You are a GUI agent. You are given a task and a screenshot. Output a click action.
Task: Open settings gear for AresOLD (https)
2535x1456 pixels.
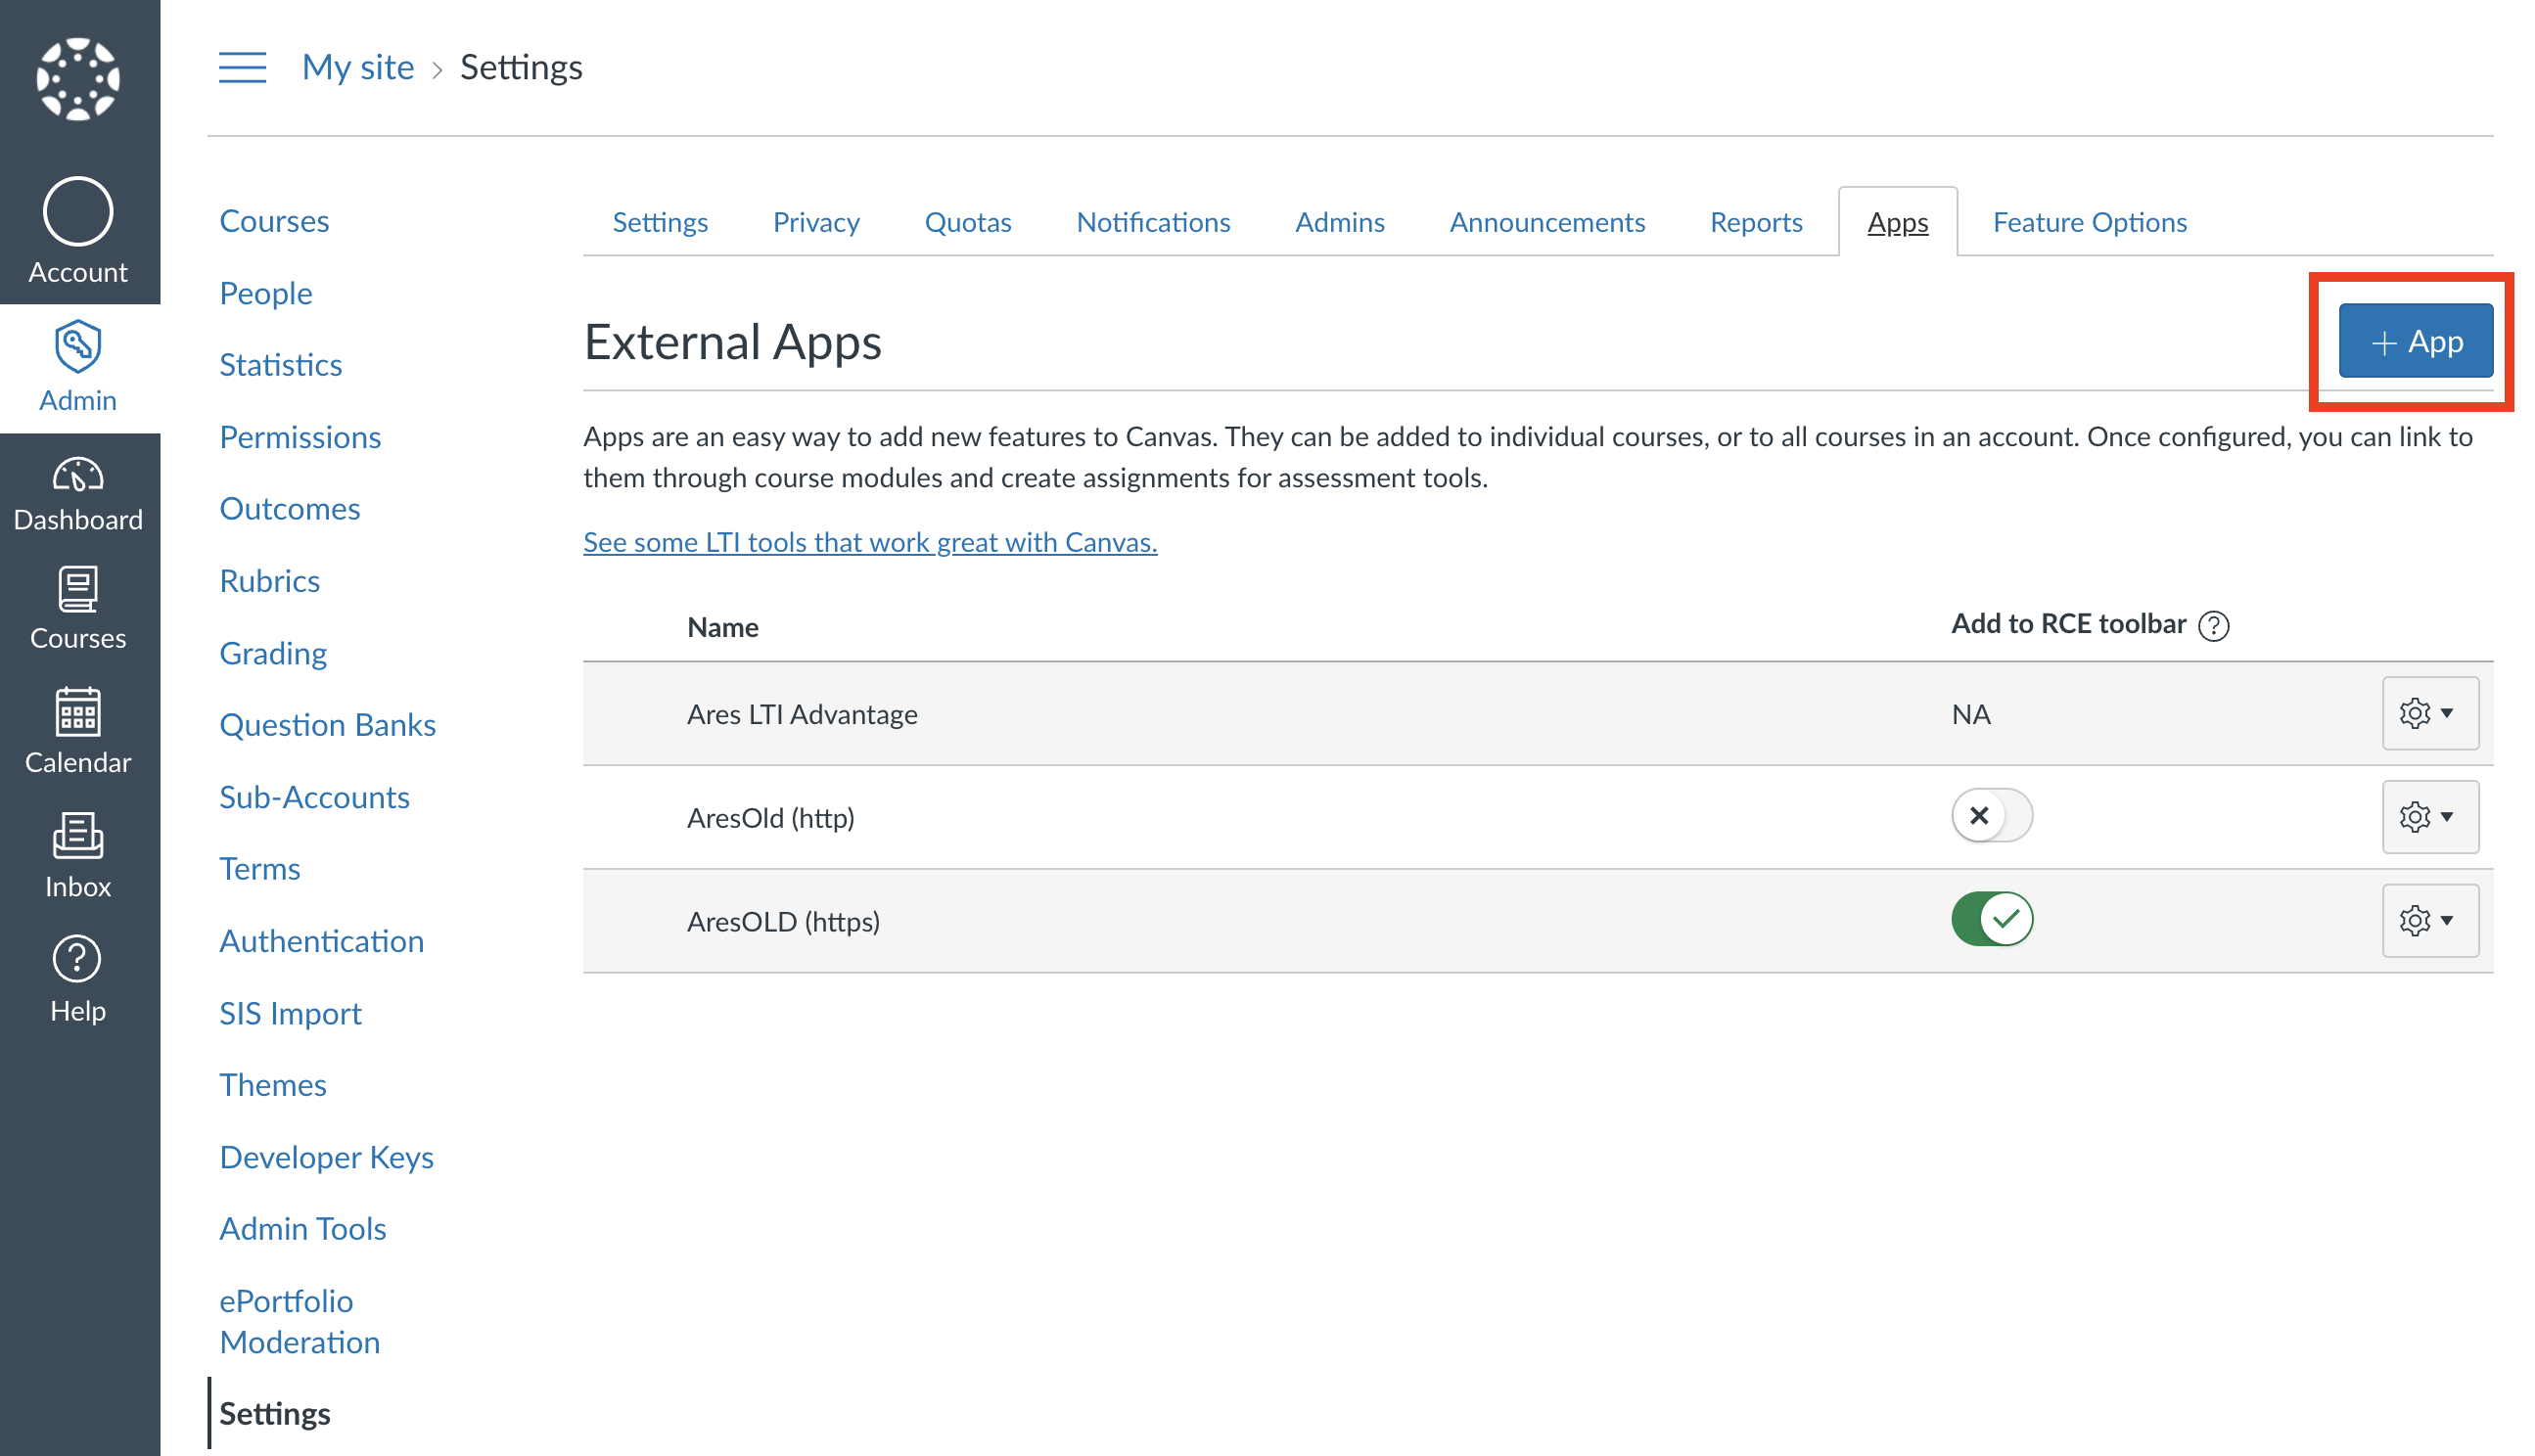click(x=2429, y=920)
